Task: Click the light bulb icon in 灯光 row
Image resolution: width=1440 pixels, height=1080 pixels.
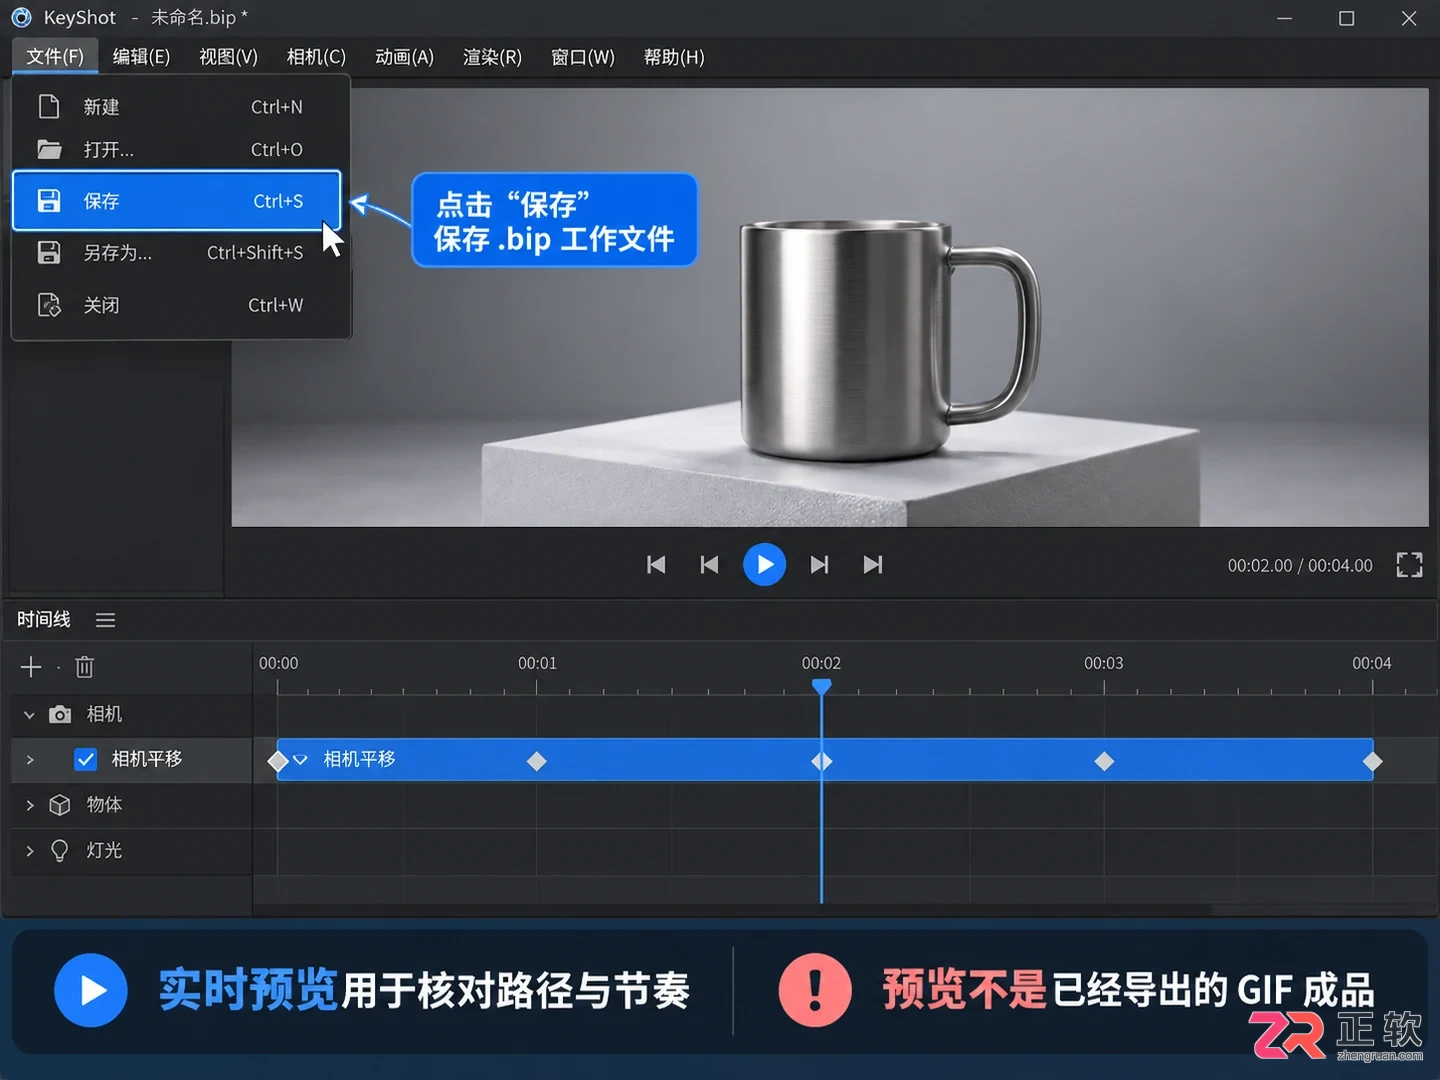Action: (60, 851)
